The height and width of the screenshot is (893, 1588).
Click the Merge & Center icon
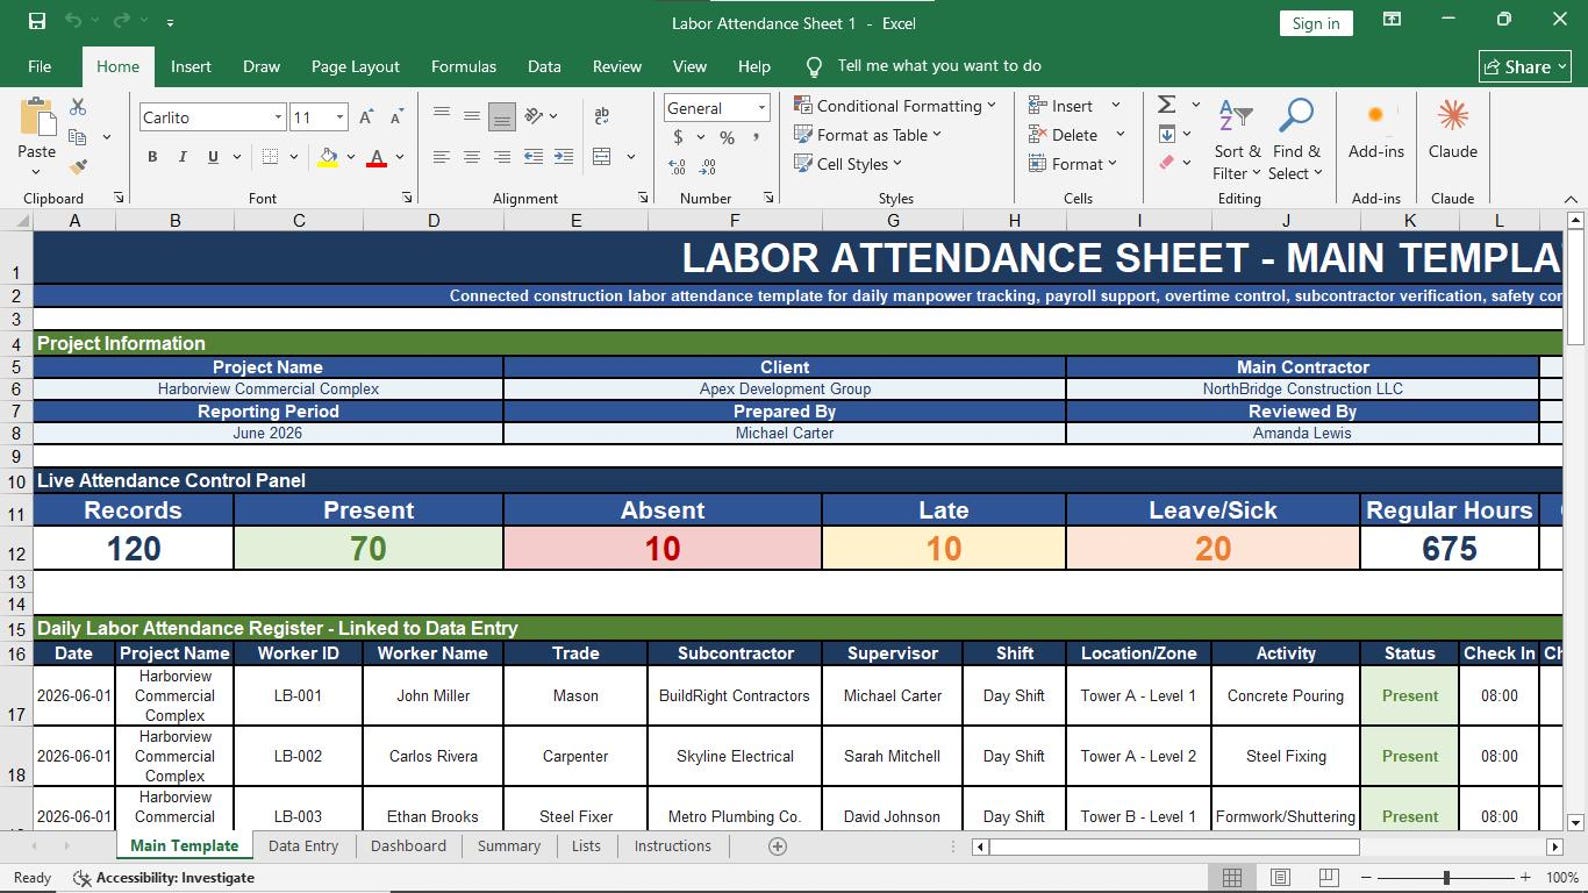click(602, 157)
